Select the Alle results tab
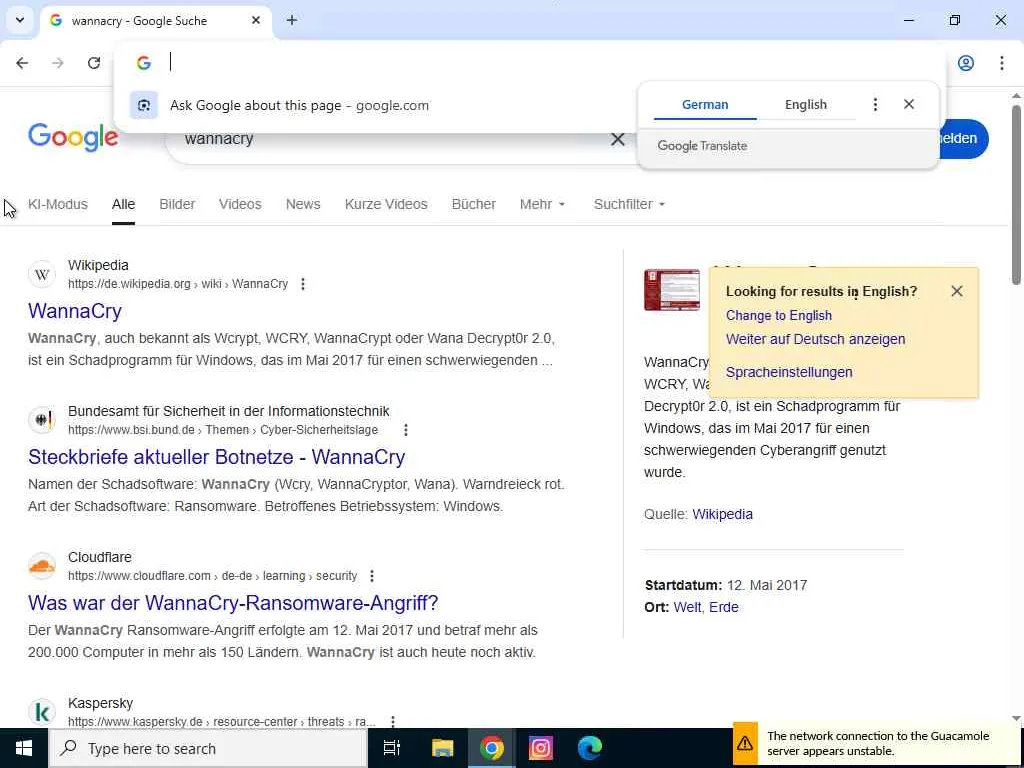Screen dimensions: 1024x768 pyautogui.click(x=123, y=204)
